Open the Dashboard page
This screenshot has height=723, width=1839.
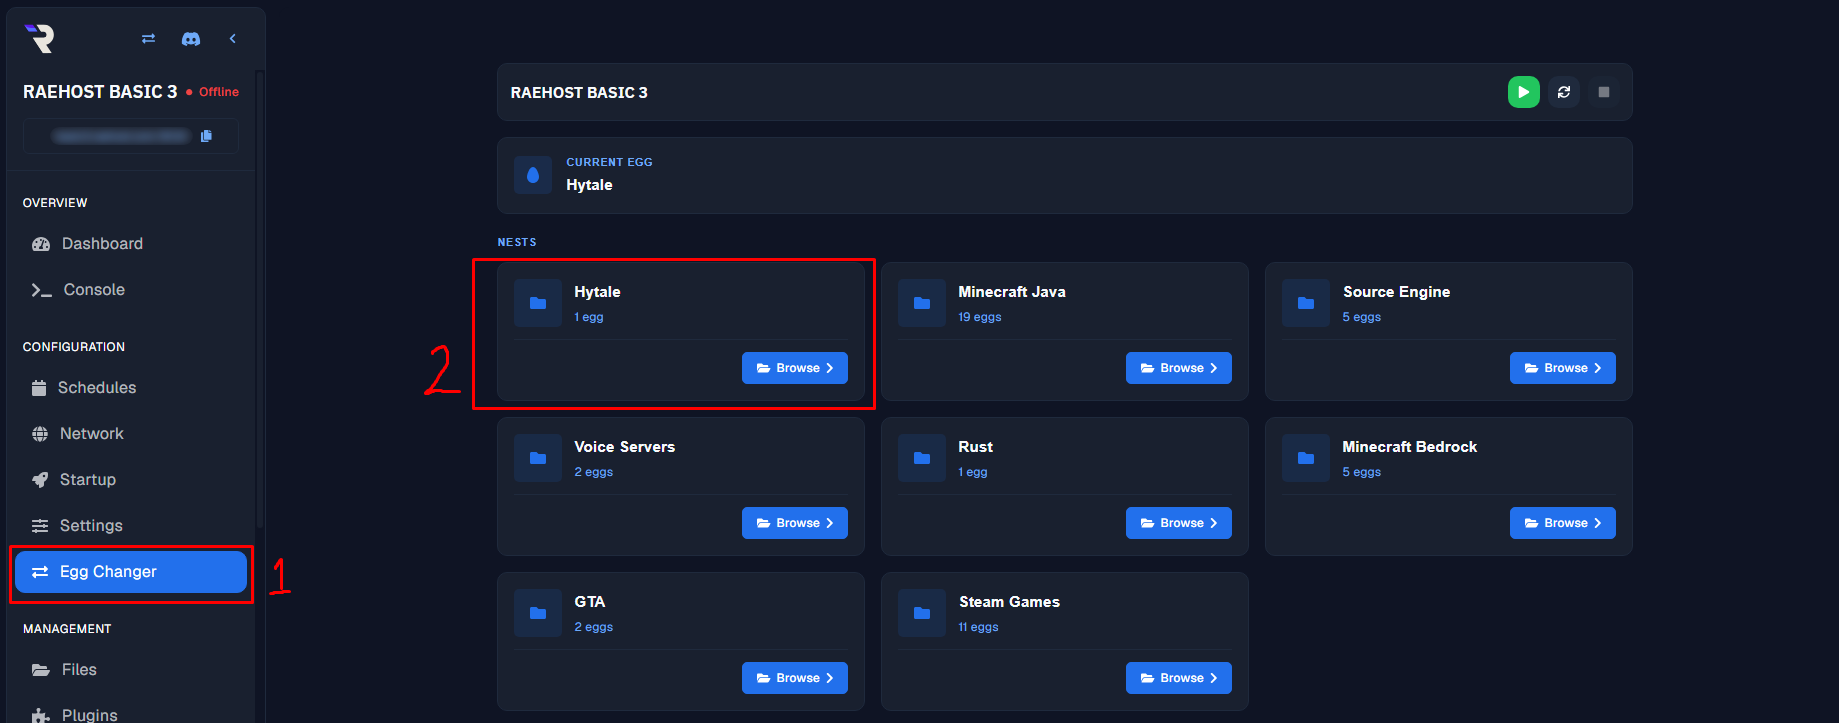pyautogui.click(x=131, y=244)
